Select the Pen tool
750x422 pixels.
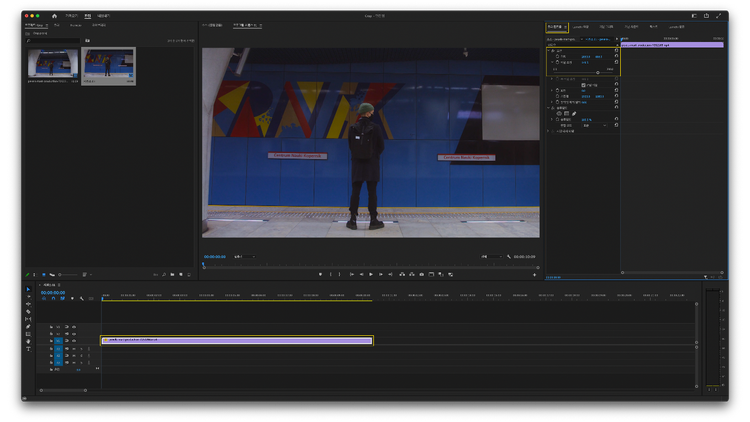(28, 327)
